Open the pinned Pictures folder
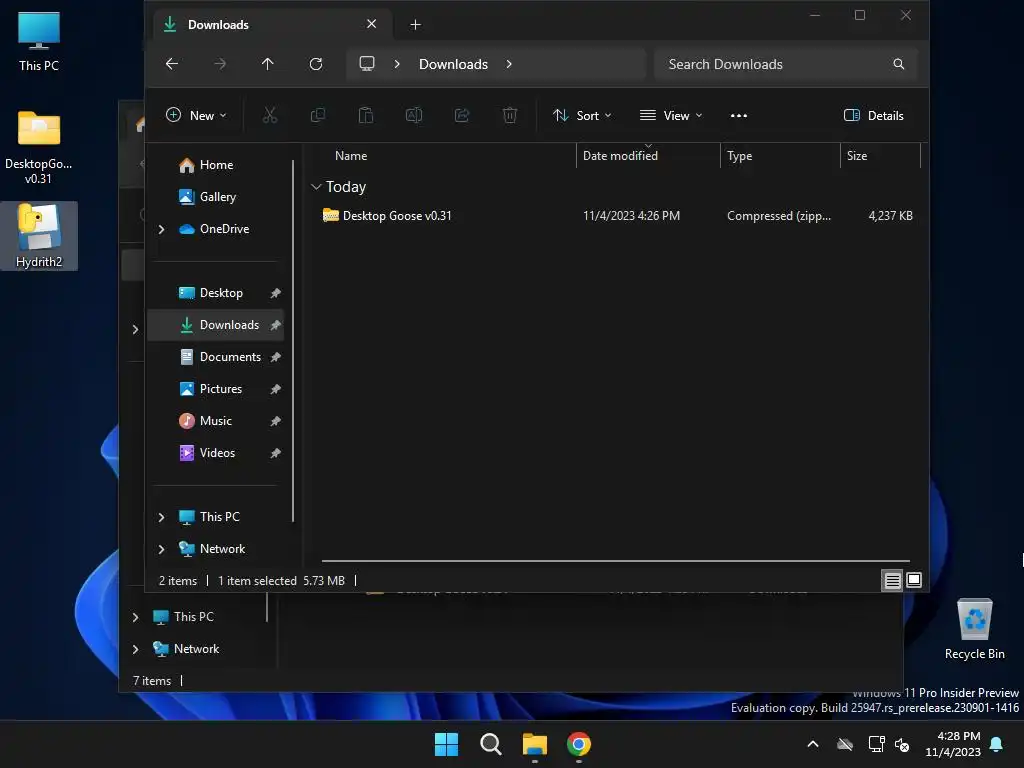The width and height of the screenshot is (1024, 768). (x=216, y=389)
